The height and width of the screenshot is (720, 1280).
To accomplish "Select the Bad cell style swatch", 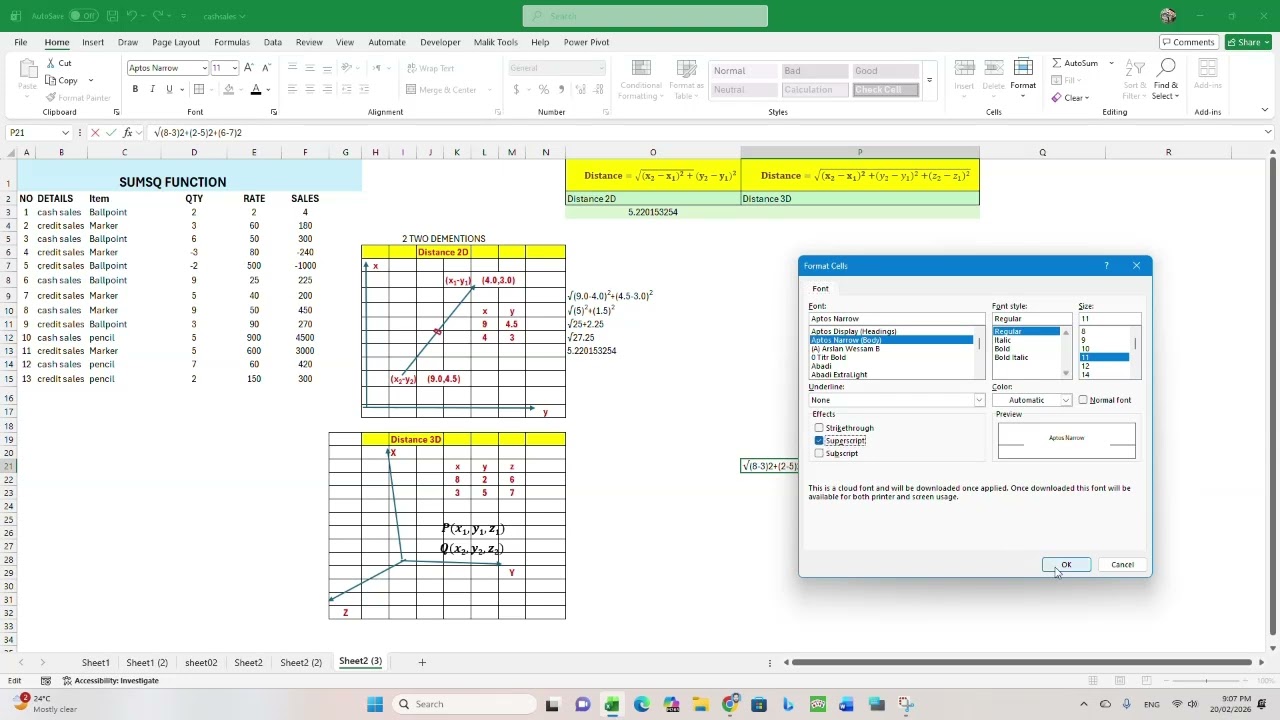I will coord(815,71).
